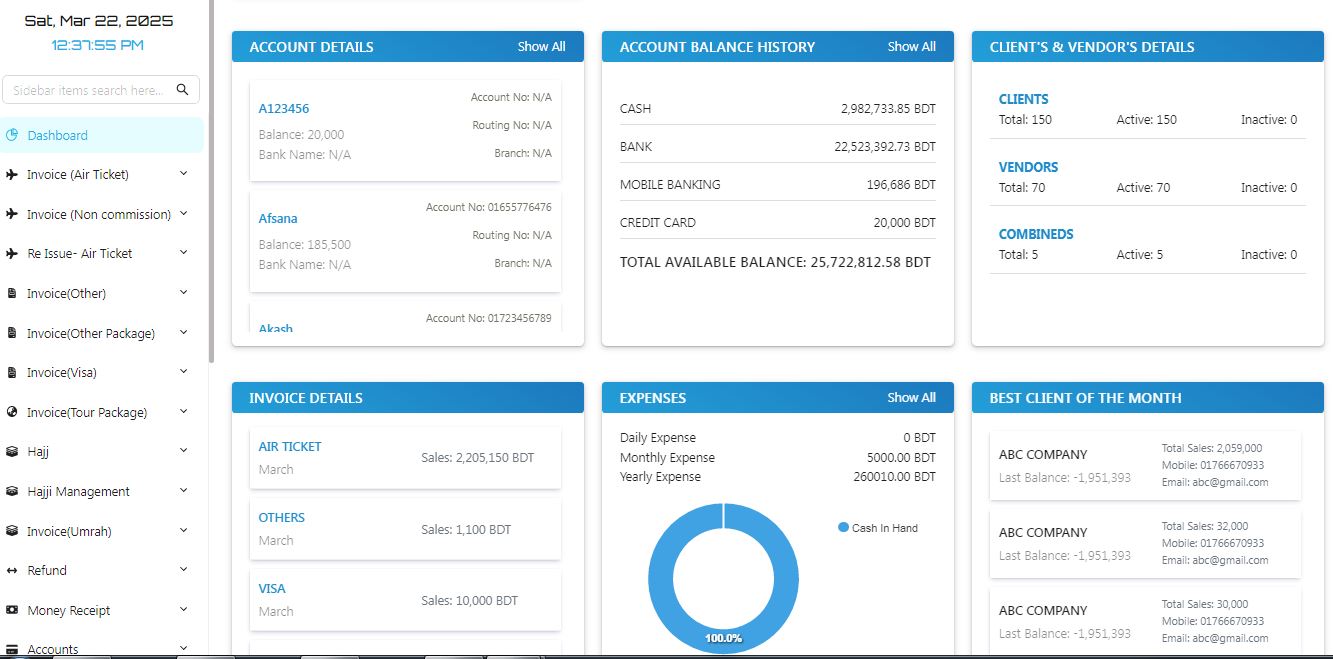Expand the Invoice (Air Ticket) chevron
The width and height of the screenshot is (1333, 659).
click(x=183, y=173)
